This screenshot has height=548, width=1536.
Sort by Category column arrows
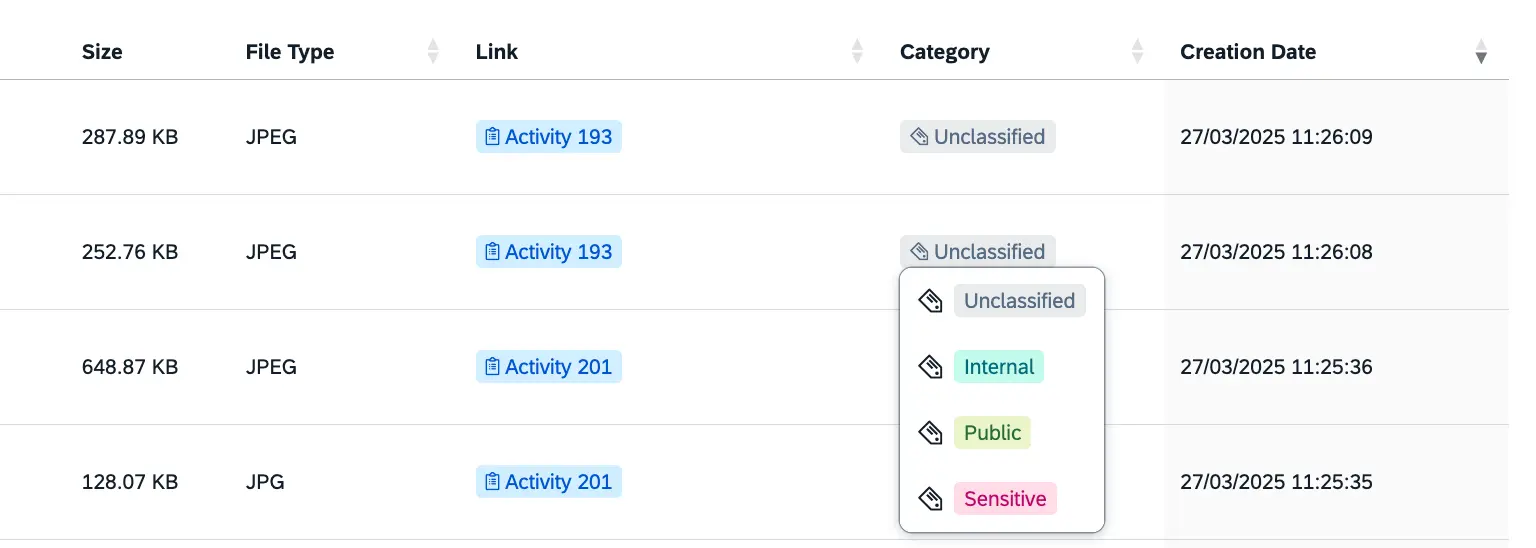tap(1137, 51)
